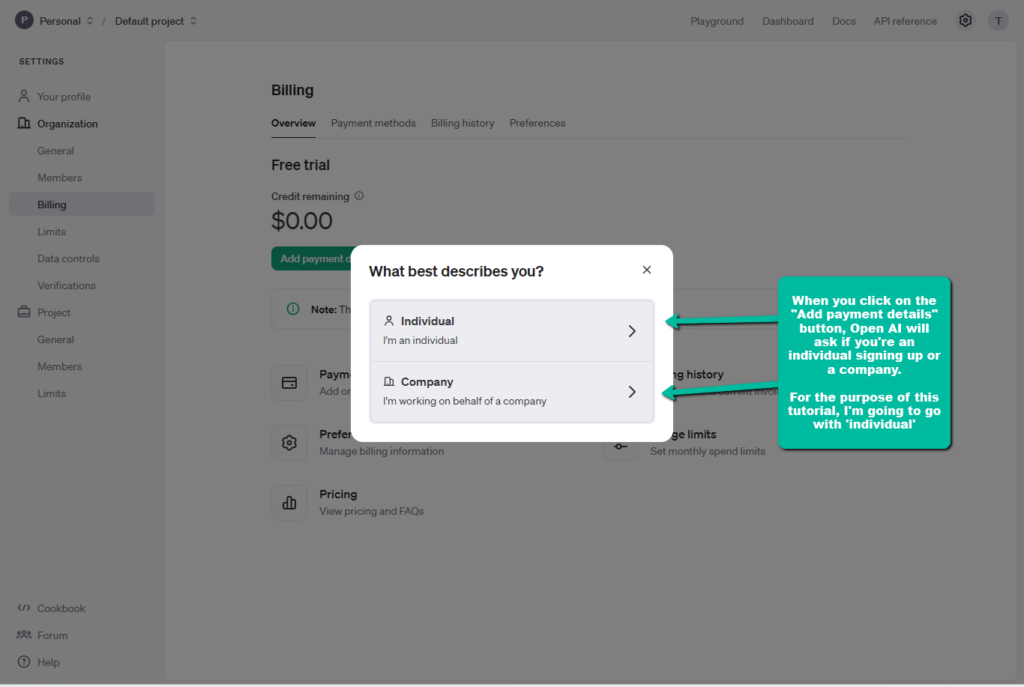Open the Playground link in header
1024x687 pixels.
[716, 21]
